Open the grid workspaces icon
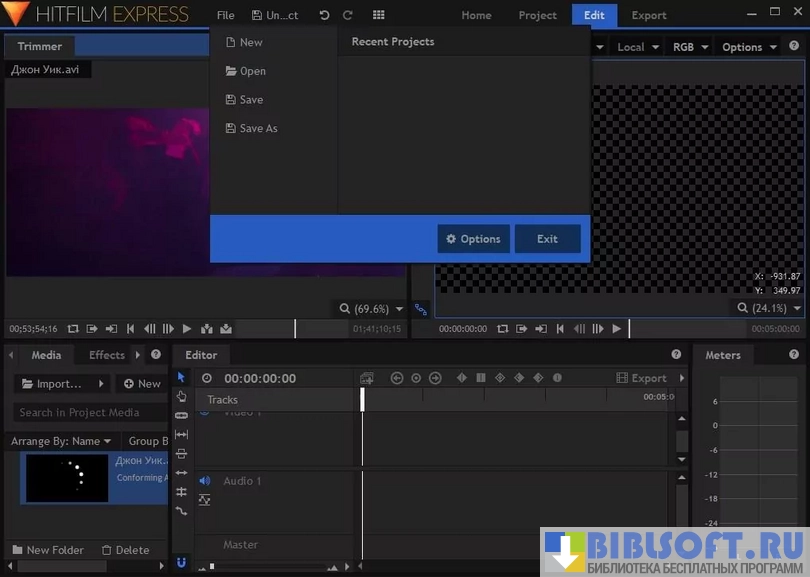Viewport: 810px width, 577px height. coord(378,15)
